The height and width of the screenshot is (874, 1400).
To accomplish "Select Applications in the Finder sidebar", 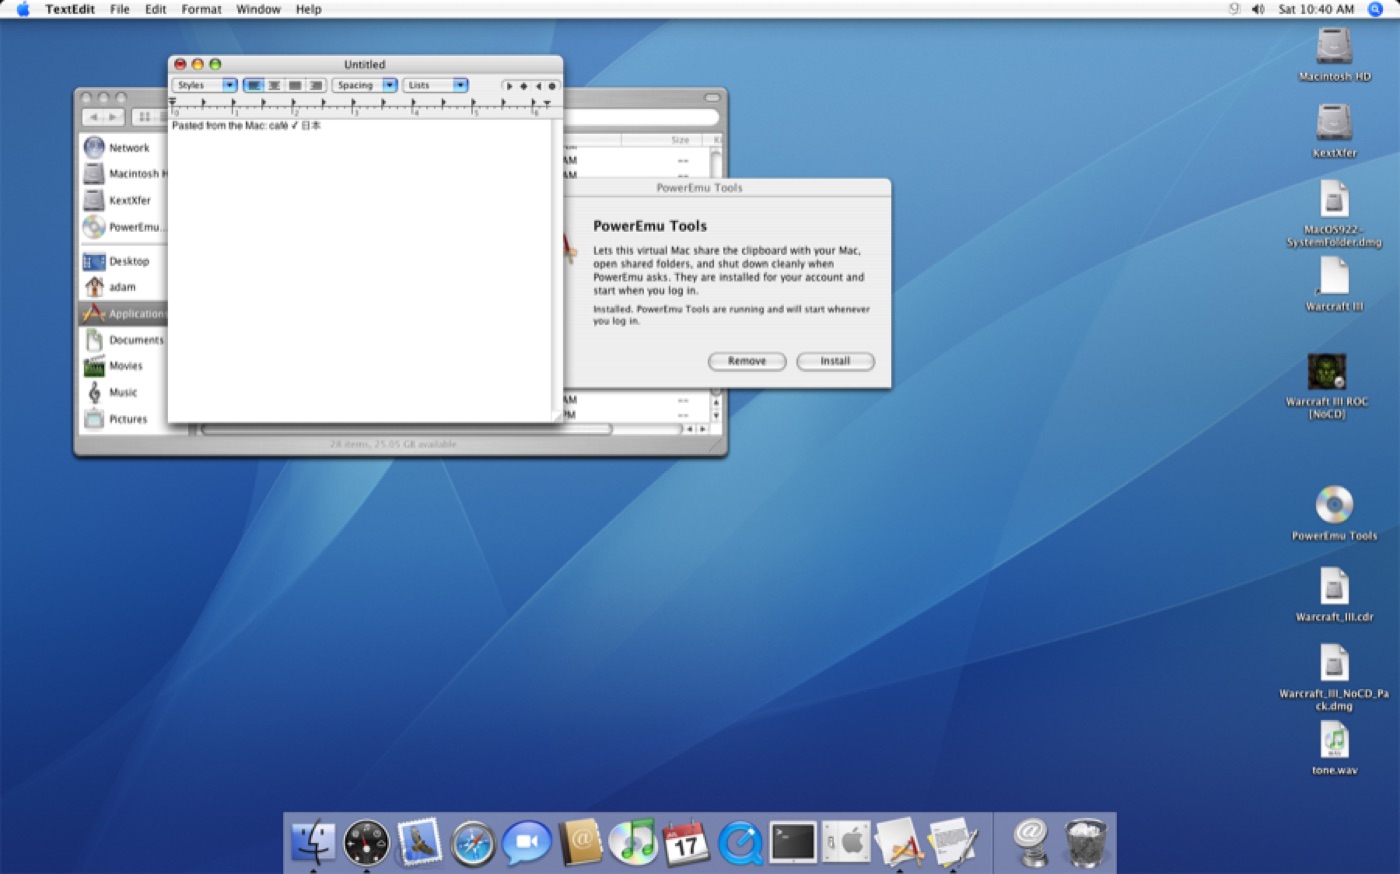I will click(122, 313).
